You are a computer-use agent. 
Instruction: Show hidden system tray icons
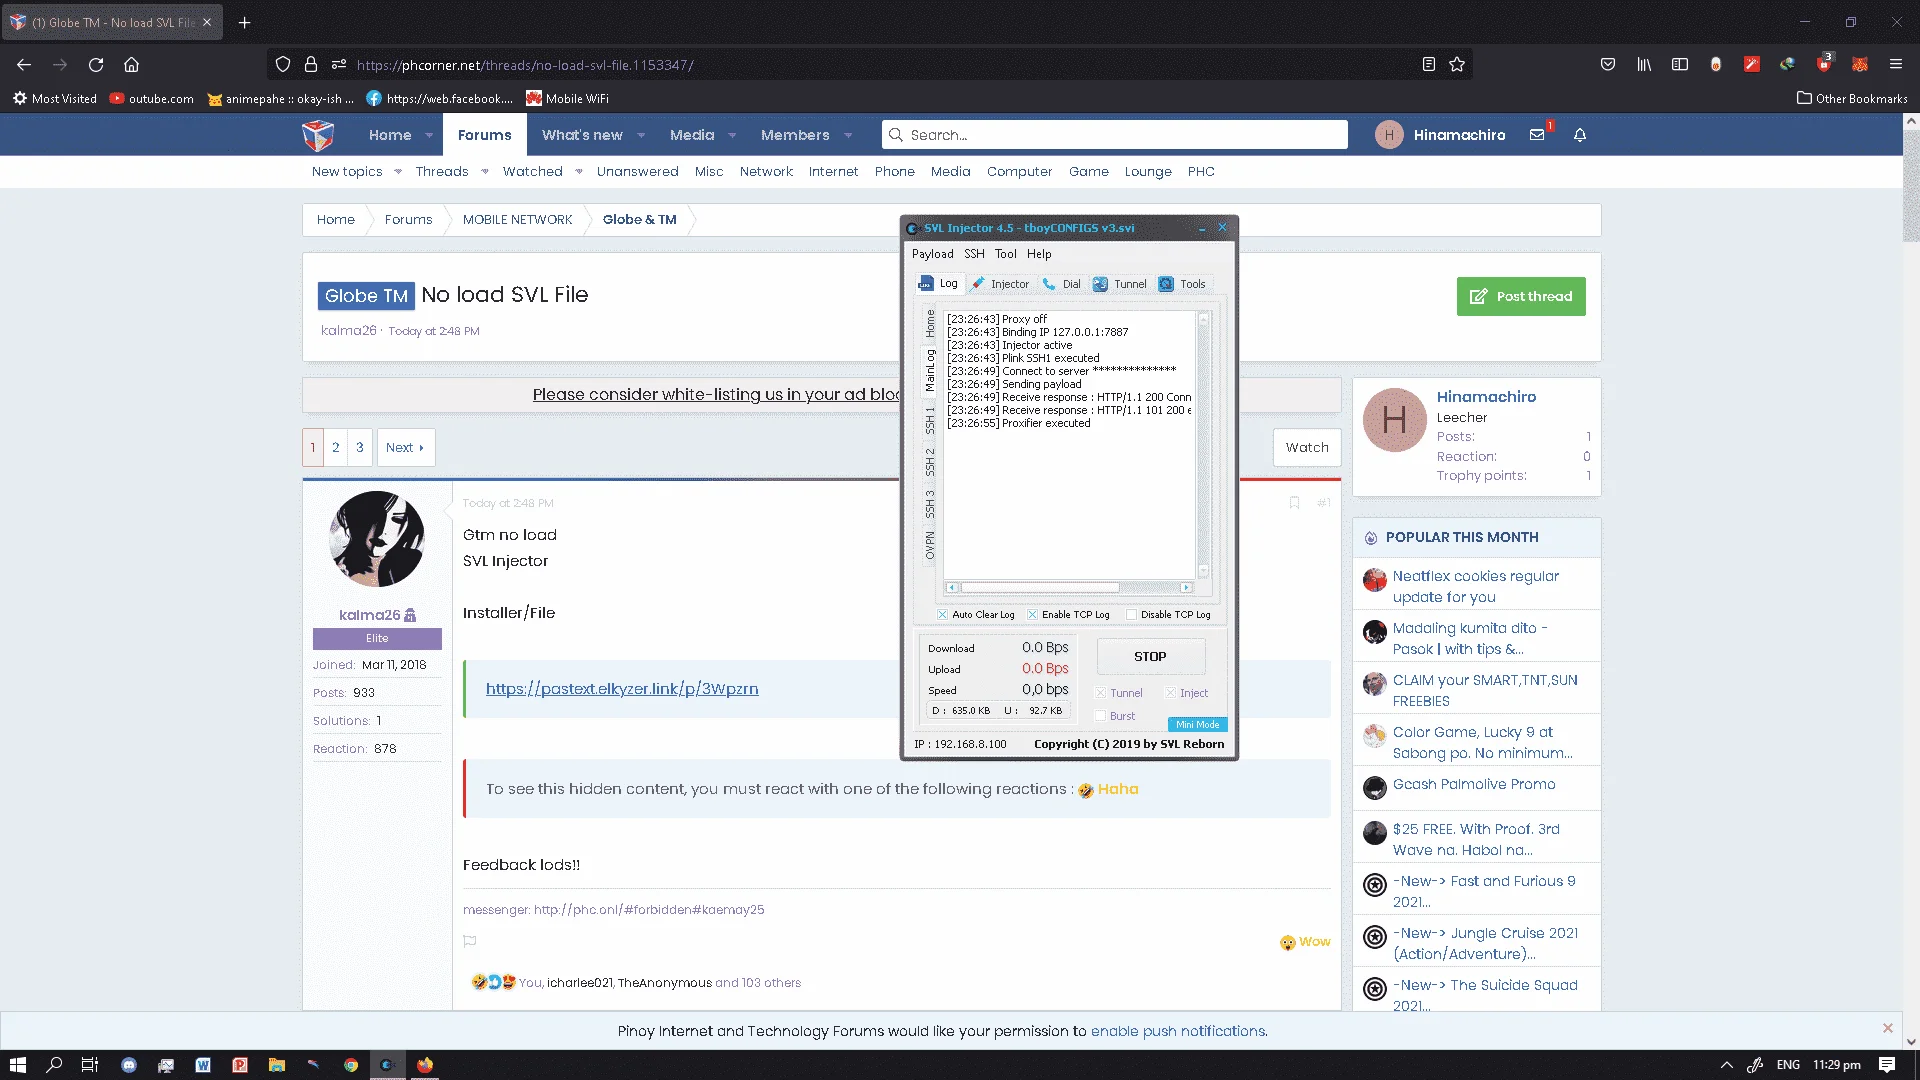click(x=1726, y=1065)
